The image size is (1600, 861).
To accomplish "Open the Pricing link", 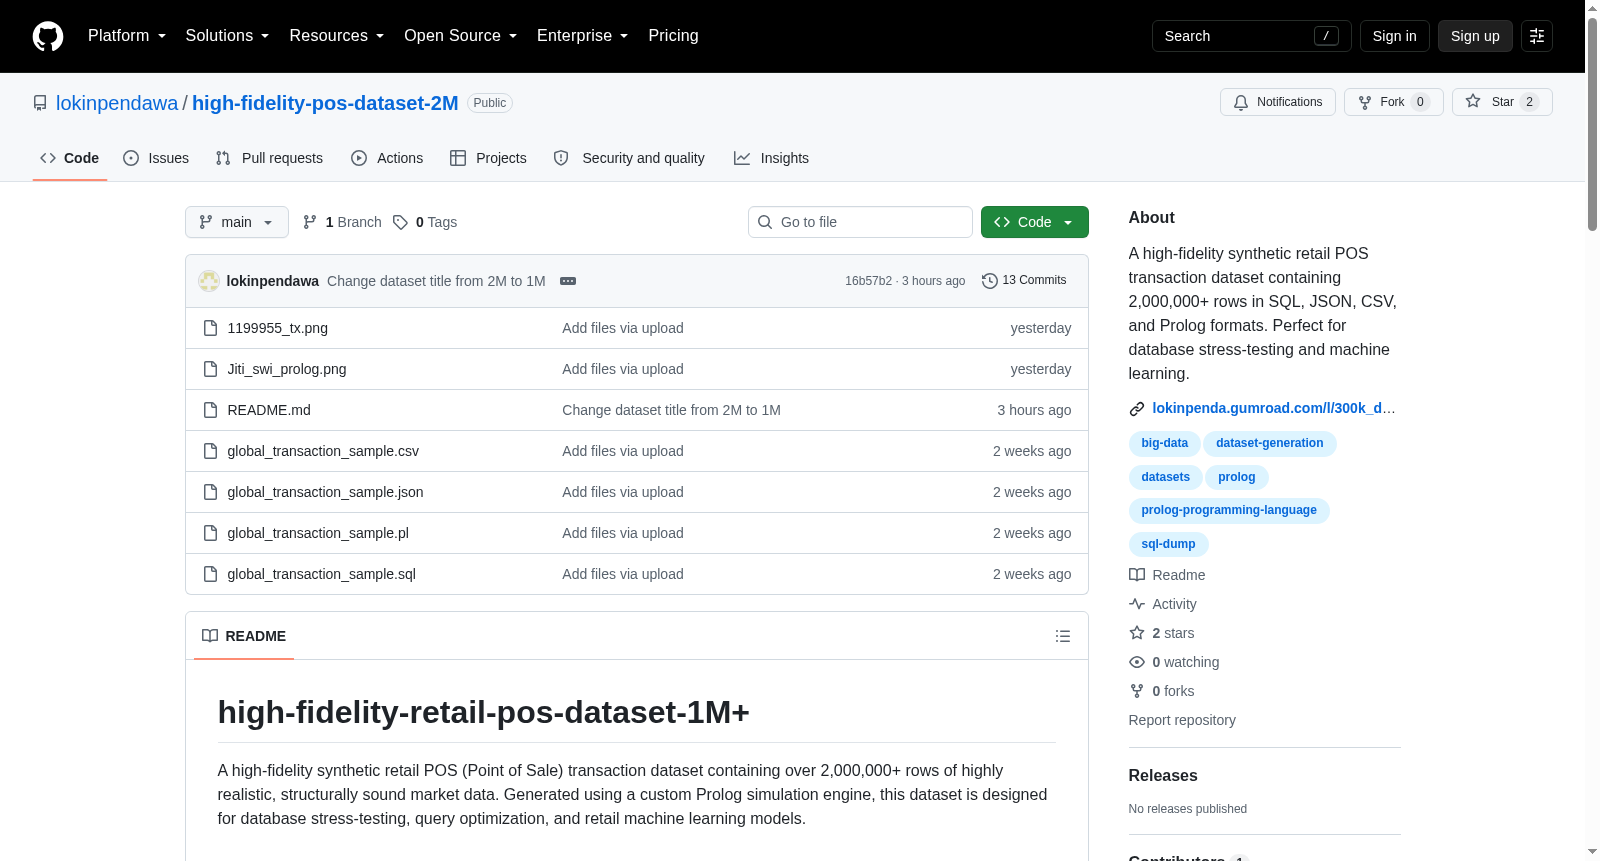I will point(673,36).
